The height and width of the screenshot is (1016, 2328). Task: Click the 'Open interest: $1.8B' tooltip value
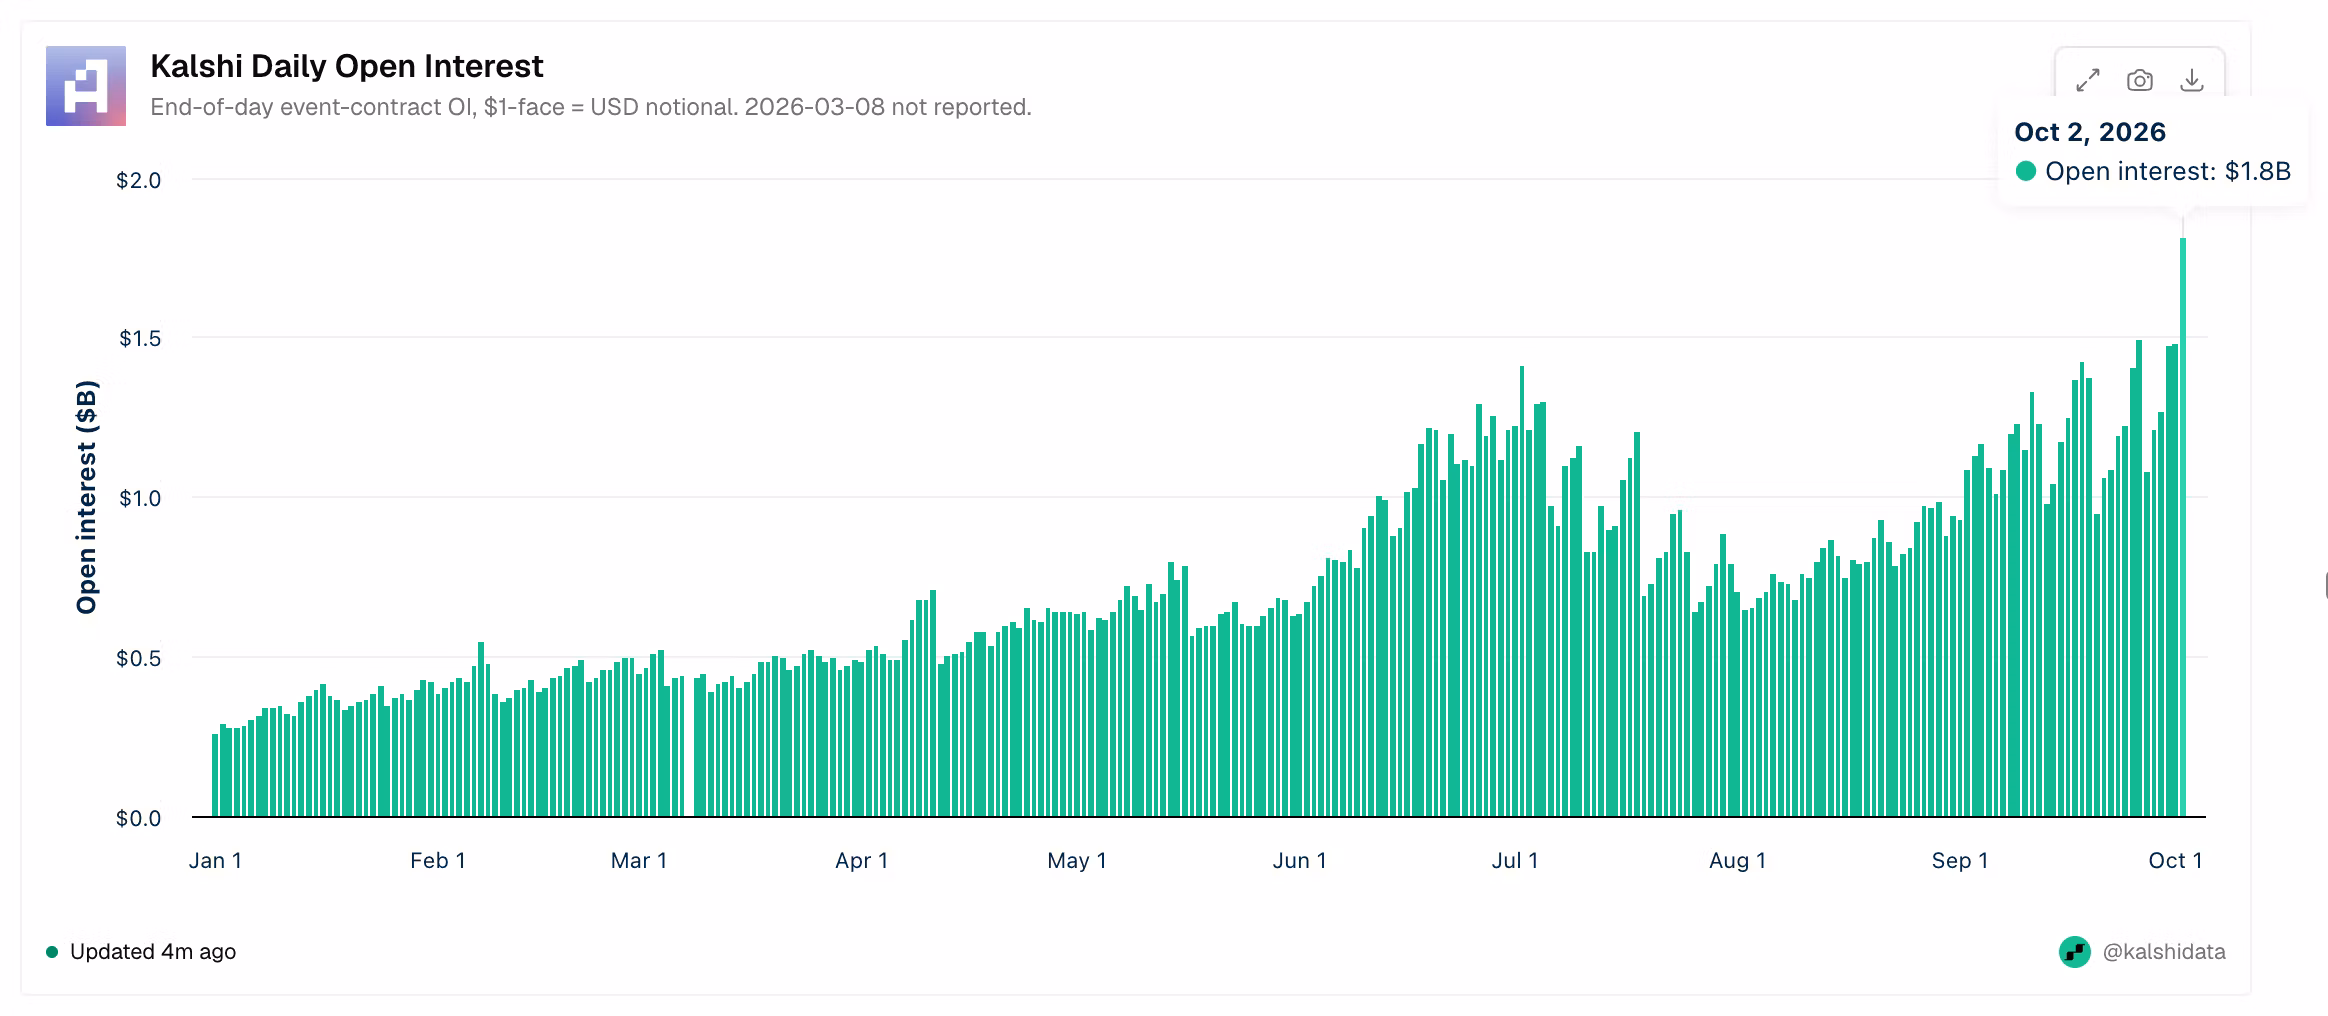pos(2168,171)
